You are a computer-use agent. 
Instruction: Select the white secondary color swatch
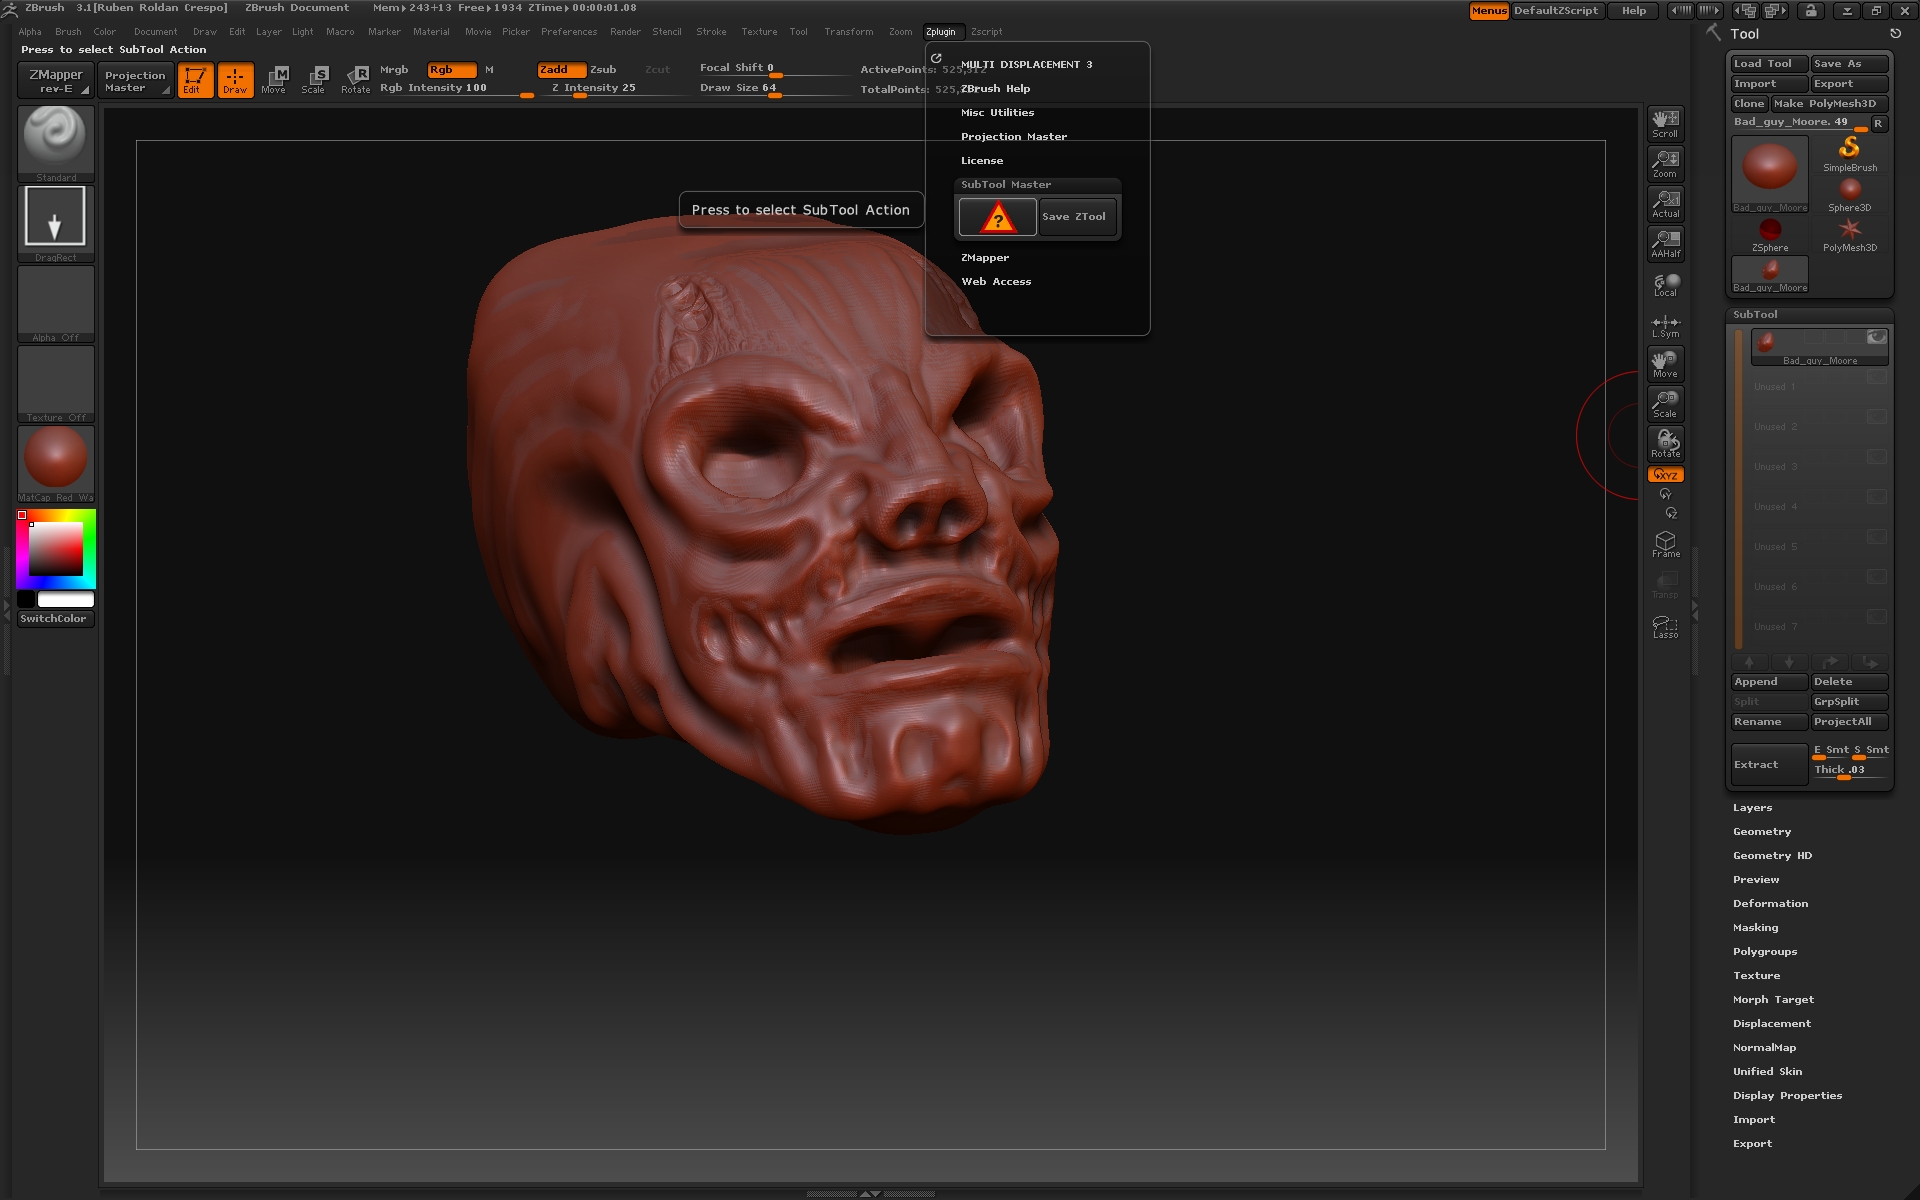(66, 600)
